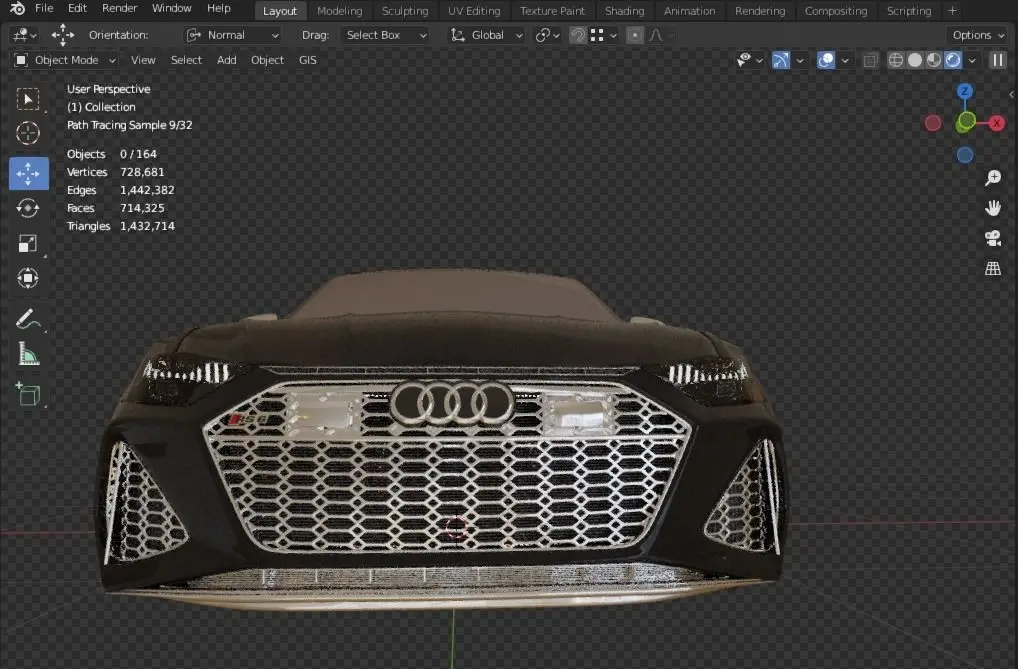Image resolution: width=1018 pixels, height=669 pixels.
Task: Click the Blender logo icon
Action: (18, 8)
